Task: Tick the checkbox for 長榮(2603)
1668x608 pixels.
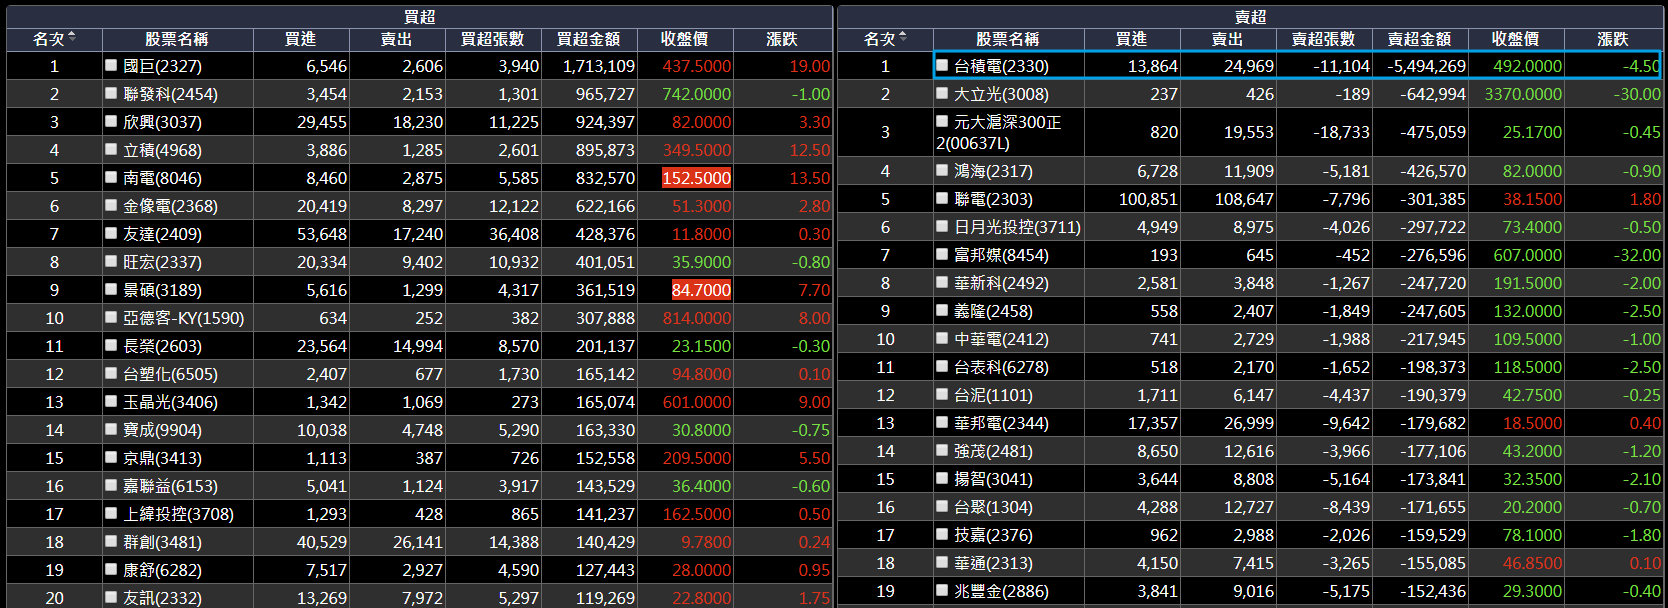Action: point(112,345)
